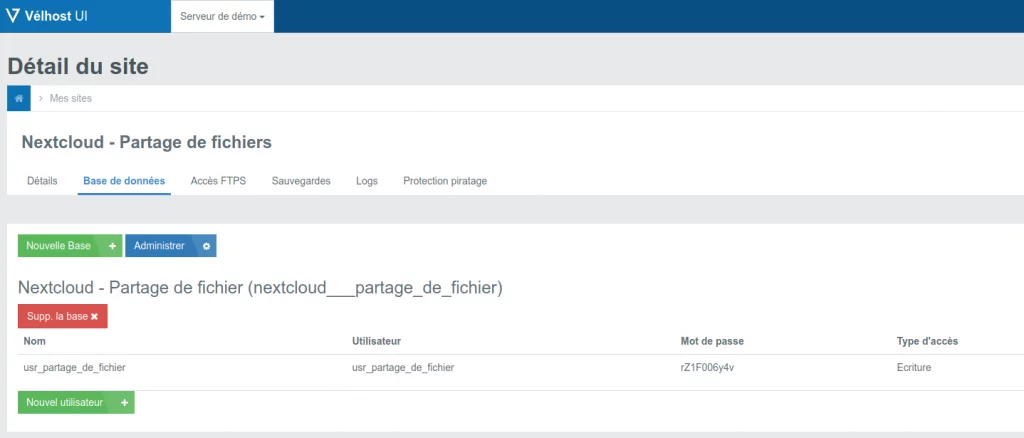Open the Protection piratage tab

pyautogui.click(x=445, y=181)
